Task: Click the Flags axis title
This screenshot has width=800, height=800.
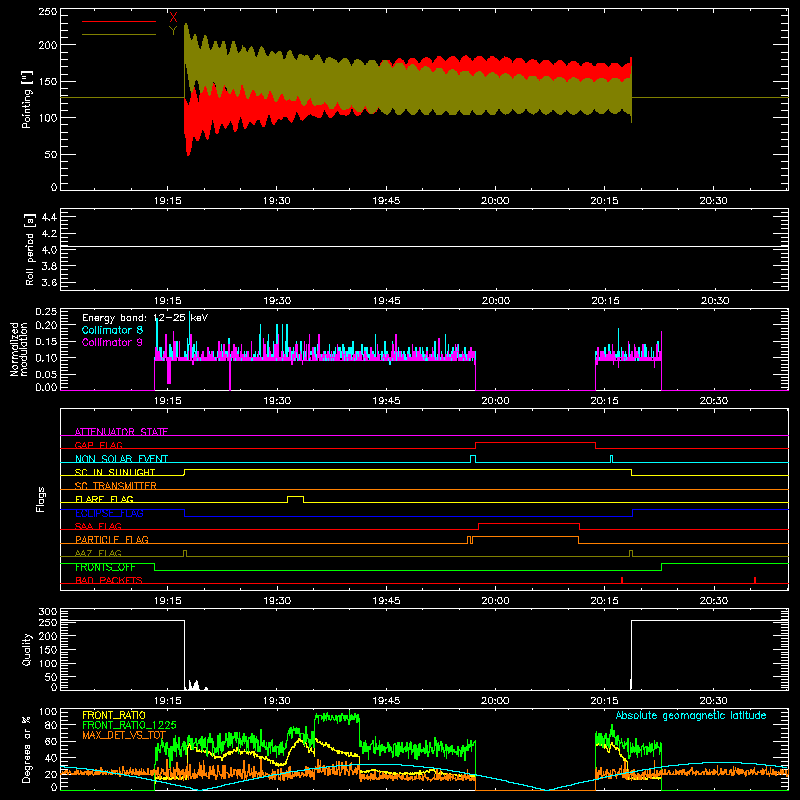Action: click(41, 499)
